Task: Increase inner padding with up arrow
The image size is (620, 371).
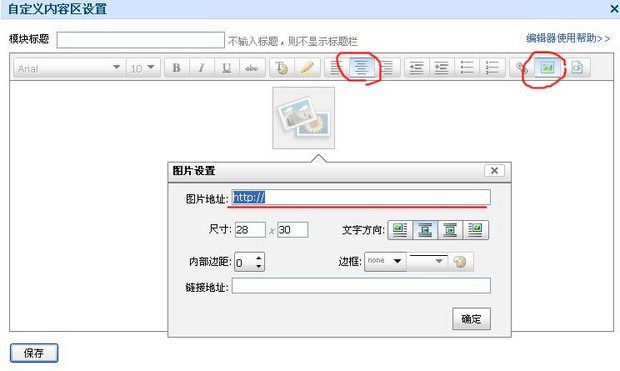Action: 259,258
